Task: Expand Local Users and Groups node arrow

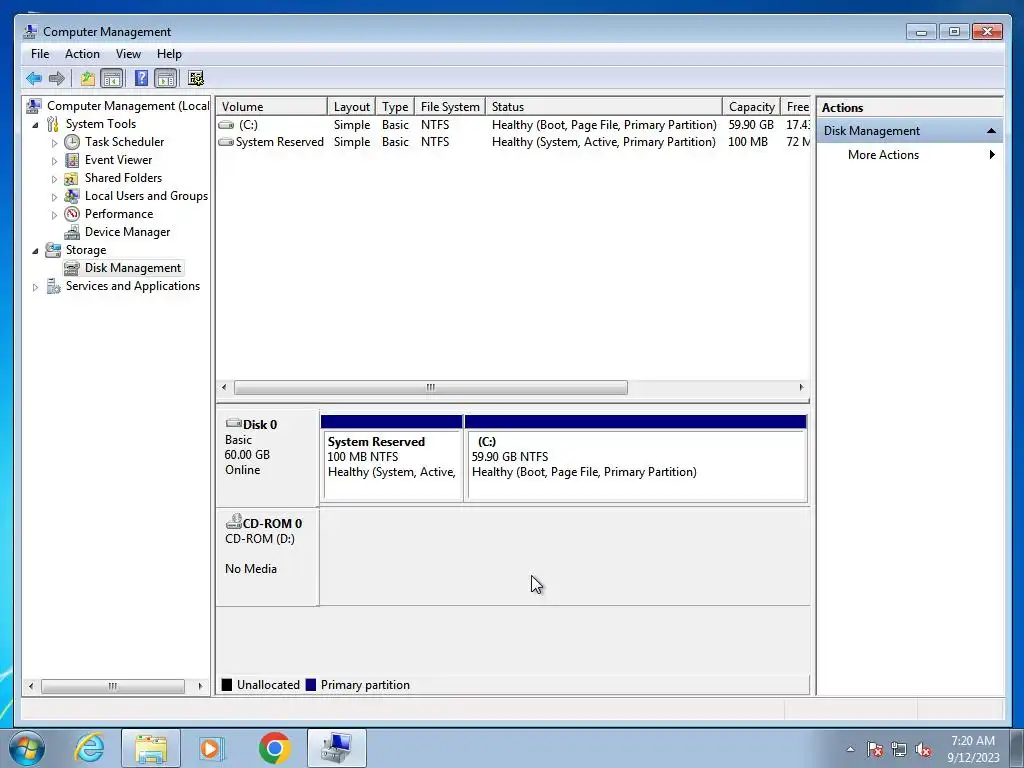Action: click(54, 197)
